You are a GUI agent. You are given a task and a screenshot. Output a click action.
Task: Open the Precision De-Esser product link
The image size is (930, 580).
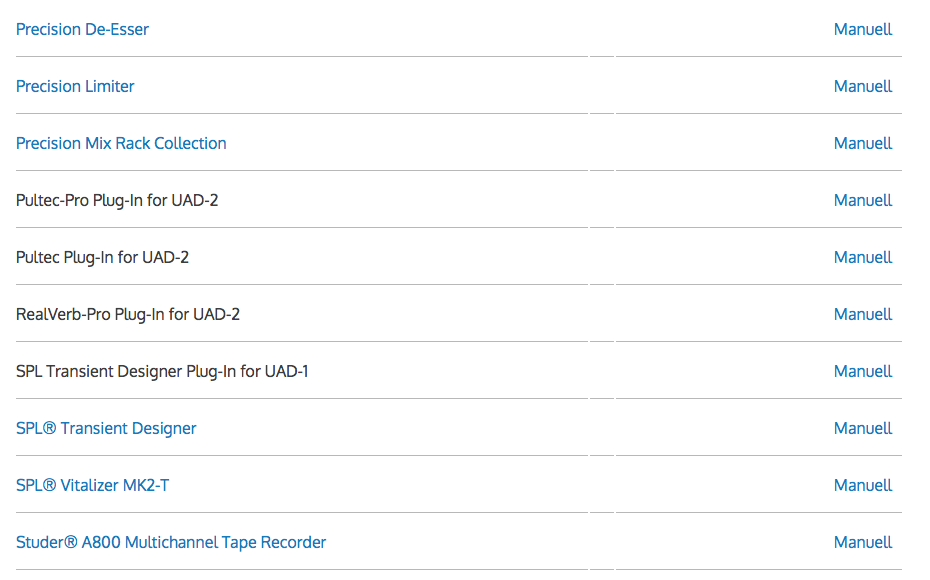pos(82,30)
